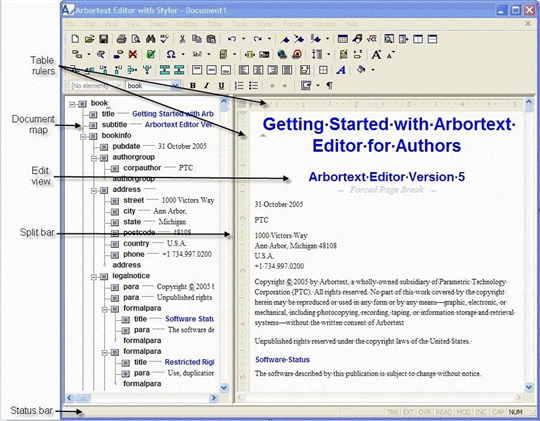Click the Insert table icon
The height and width of the screenshot is (421, 540).
[x=342, y=39]
